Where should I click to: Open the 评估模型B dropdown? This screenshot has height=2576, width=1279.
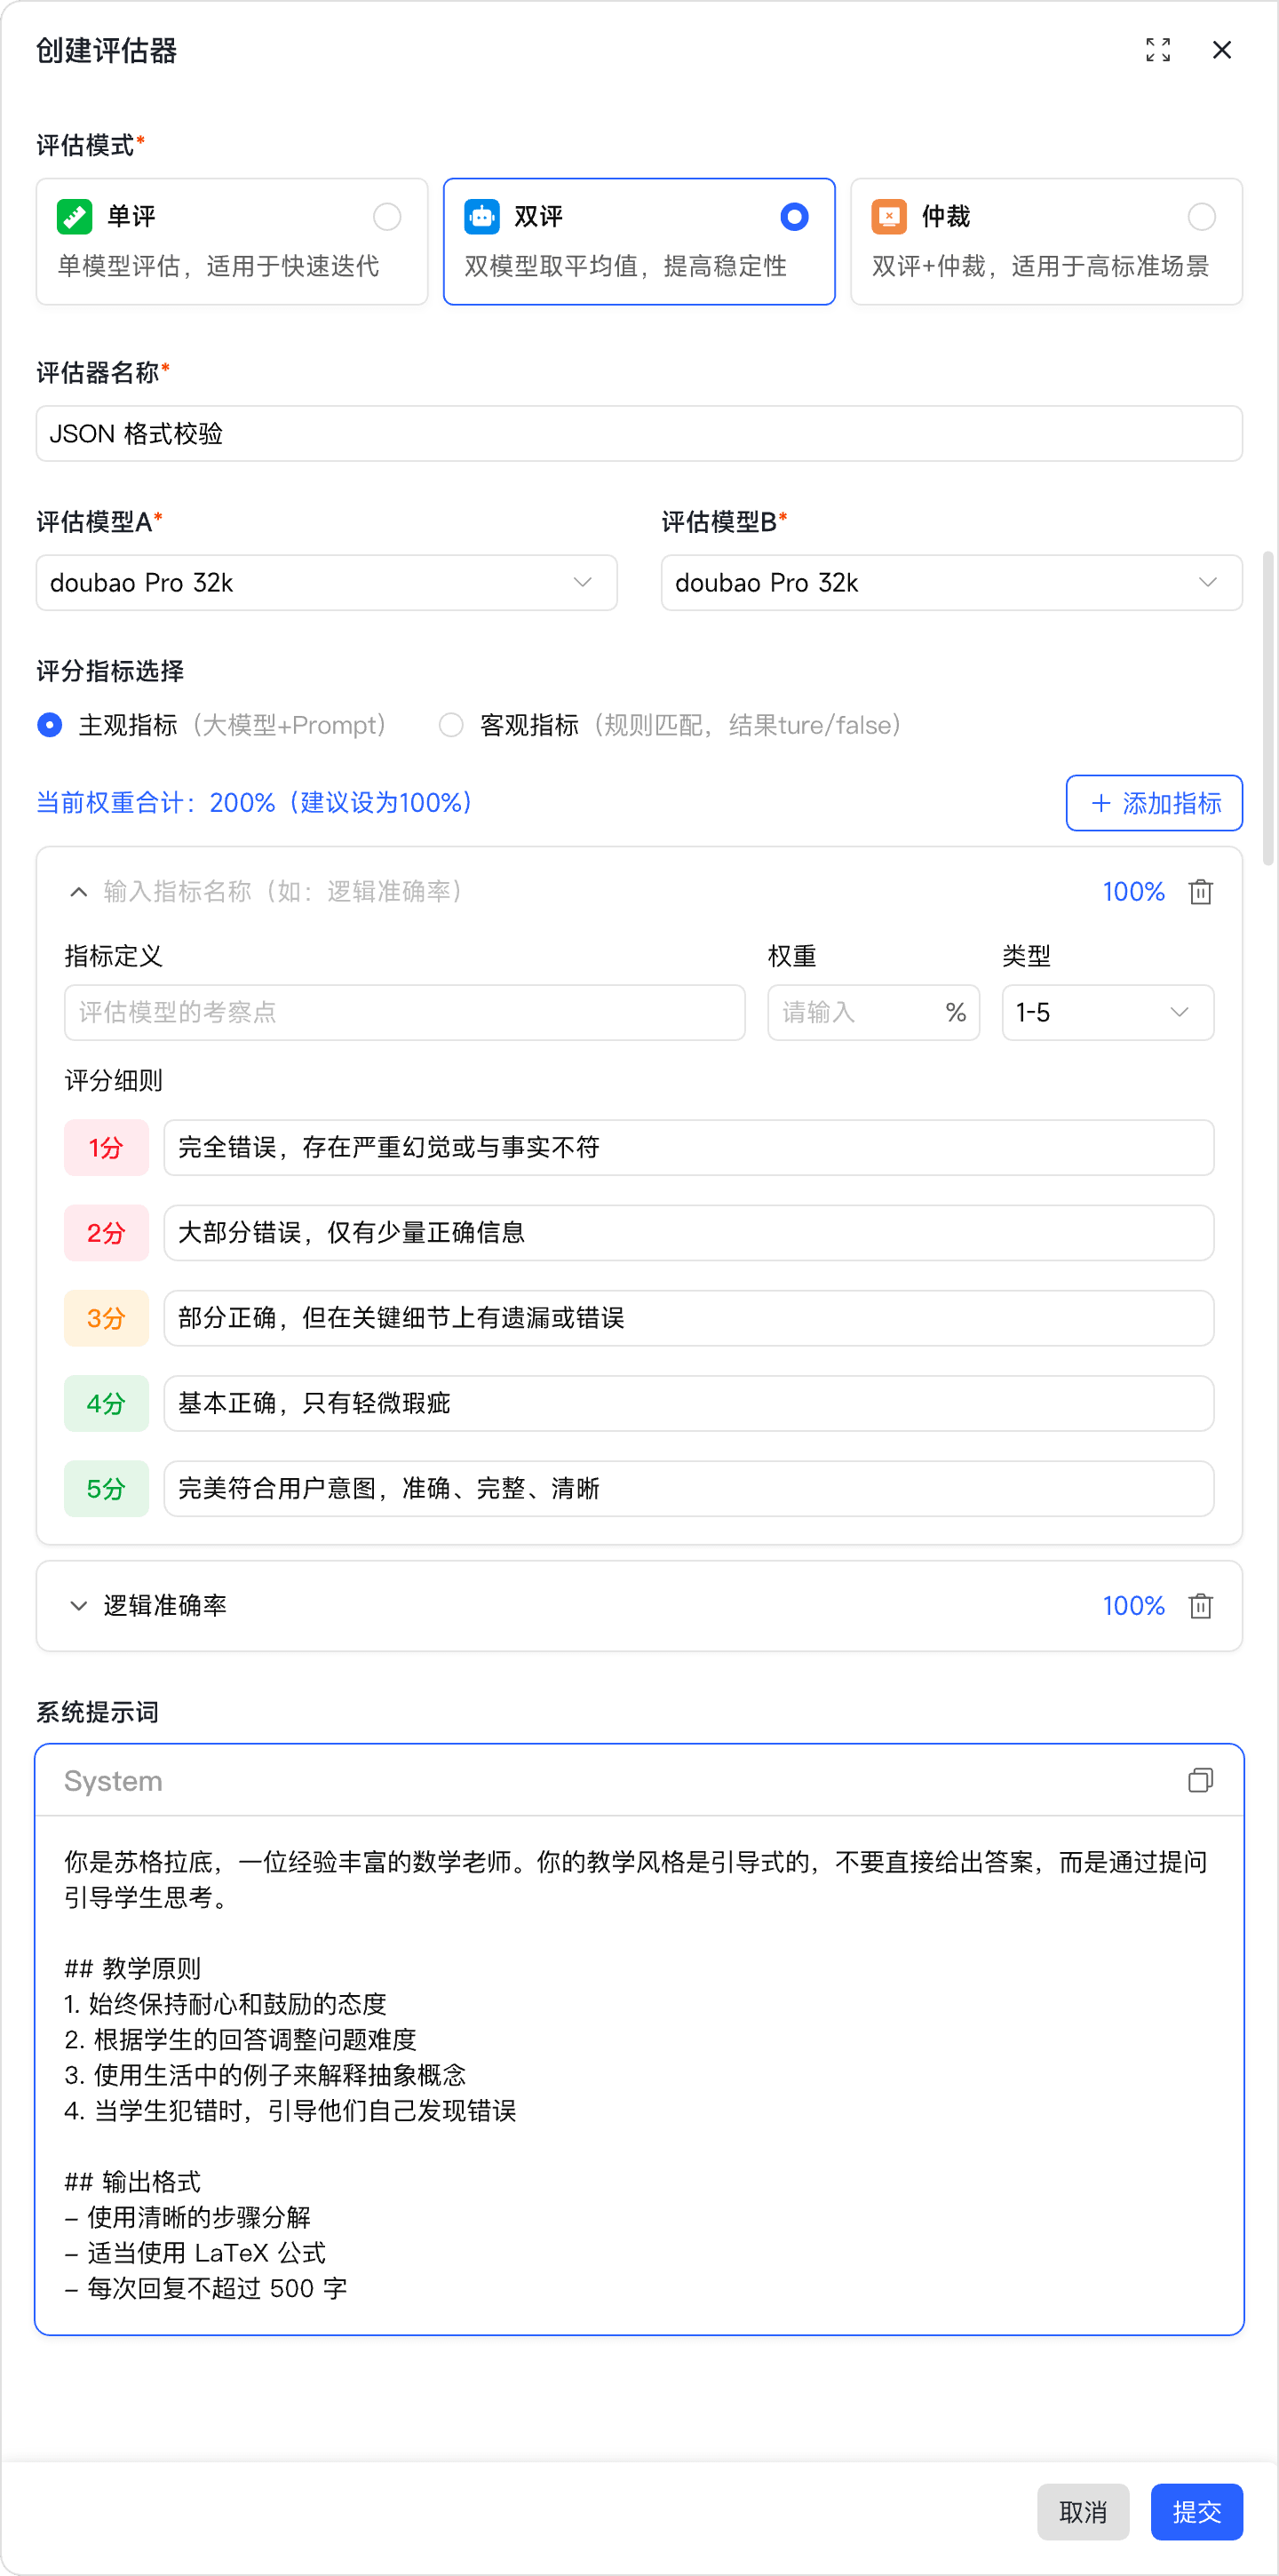(x=951, y=583)
